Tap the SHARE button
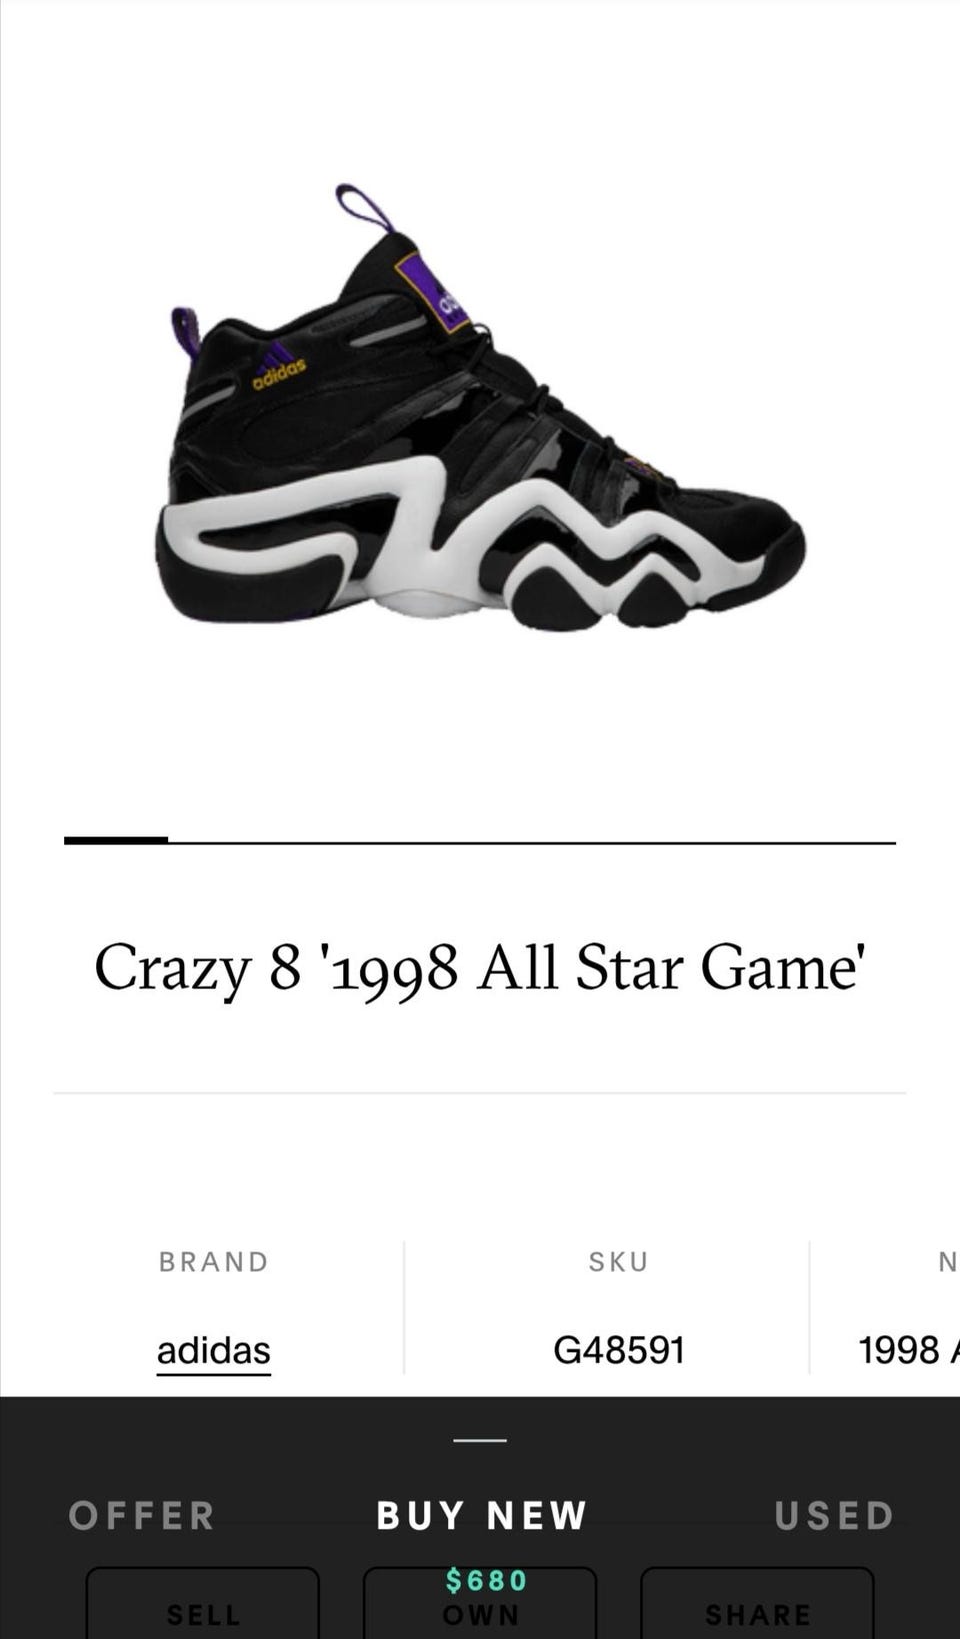 click(757, 1604)
